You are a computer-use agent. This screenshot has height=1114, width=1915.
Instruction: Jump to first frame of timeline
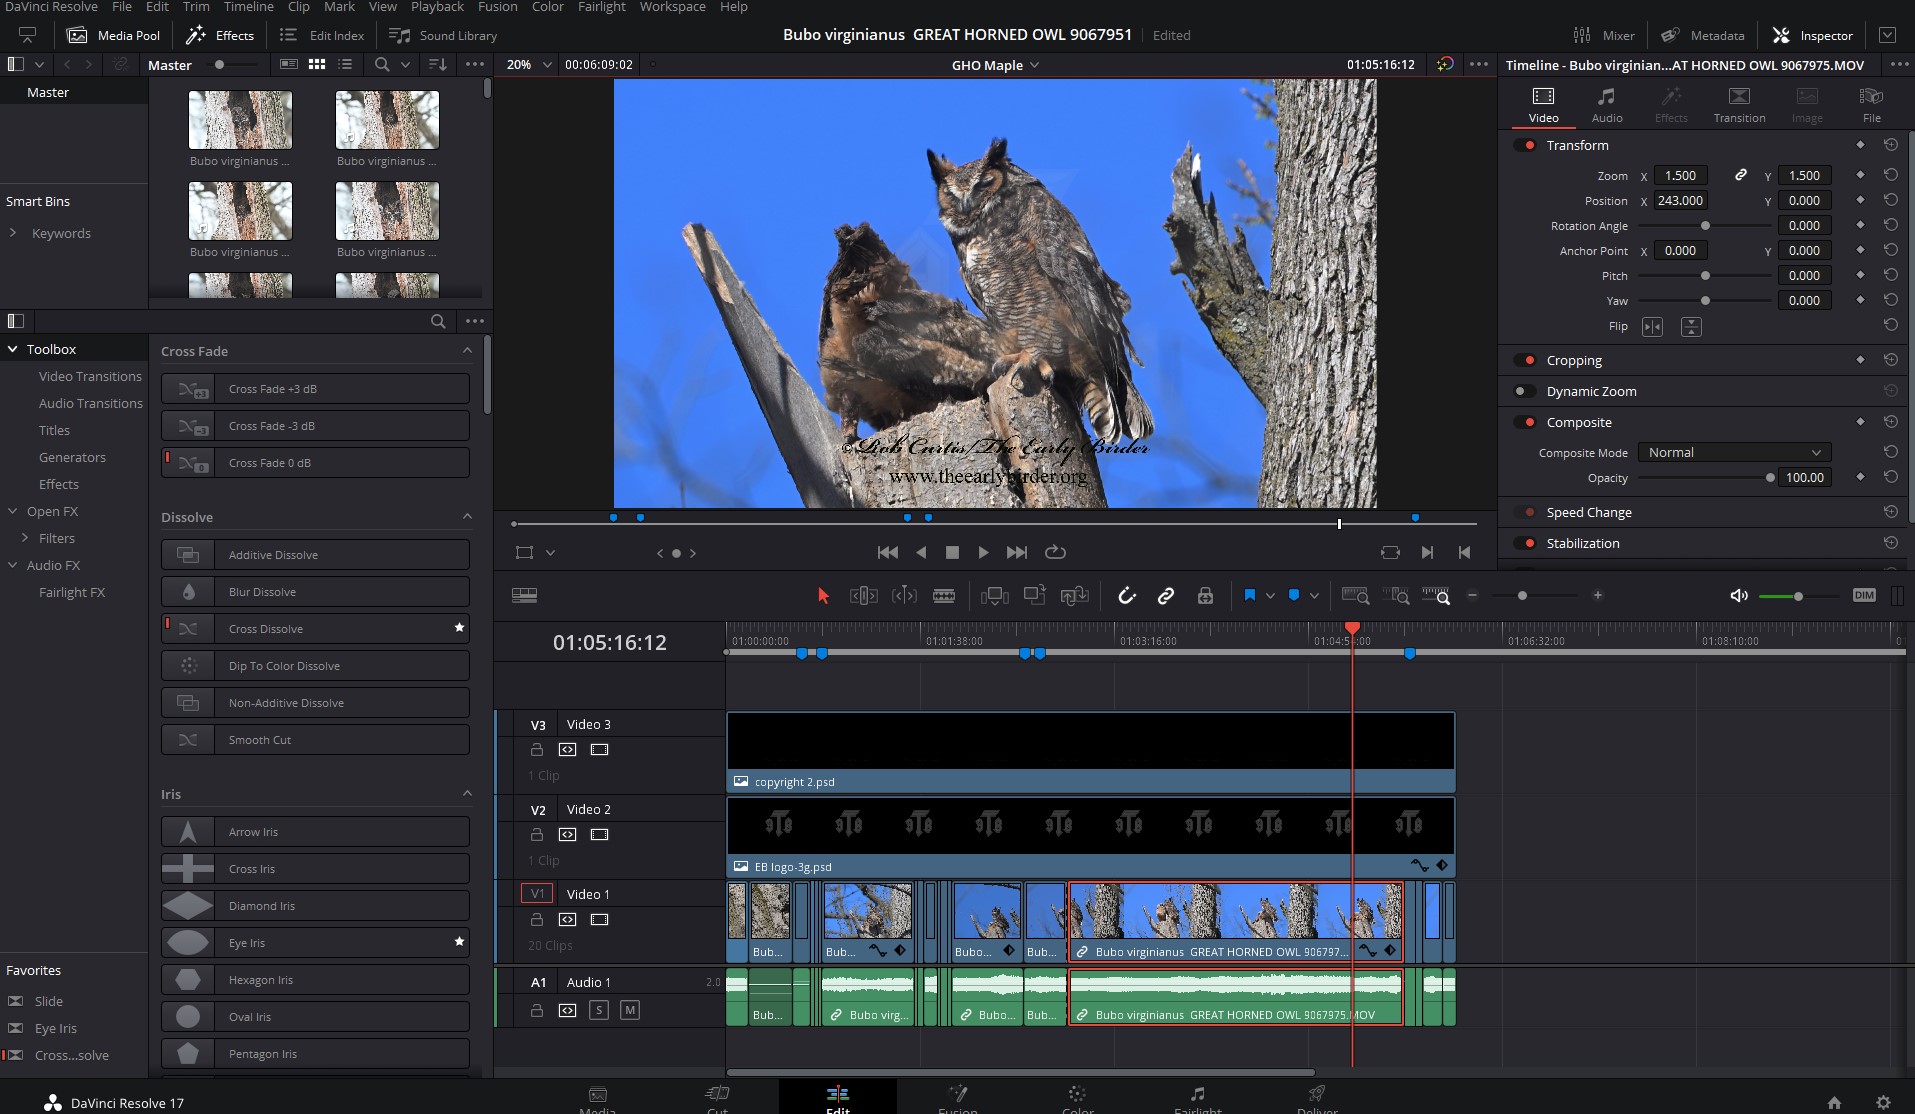pyautogui.click(x=887, y=552)
